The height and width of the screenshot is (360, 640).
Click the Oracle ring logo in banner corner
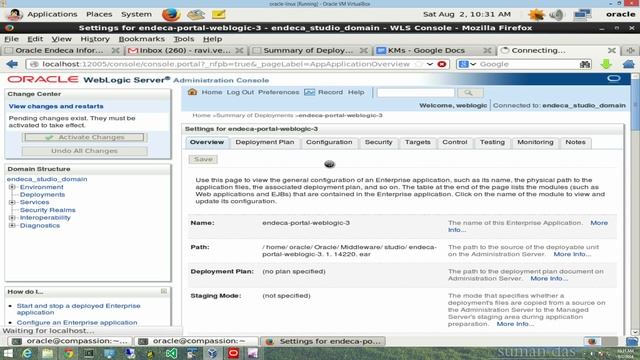pyautogui.click(x=614, y=78)
